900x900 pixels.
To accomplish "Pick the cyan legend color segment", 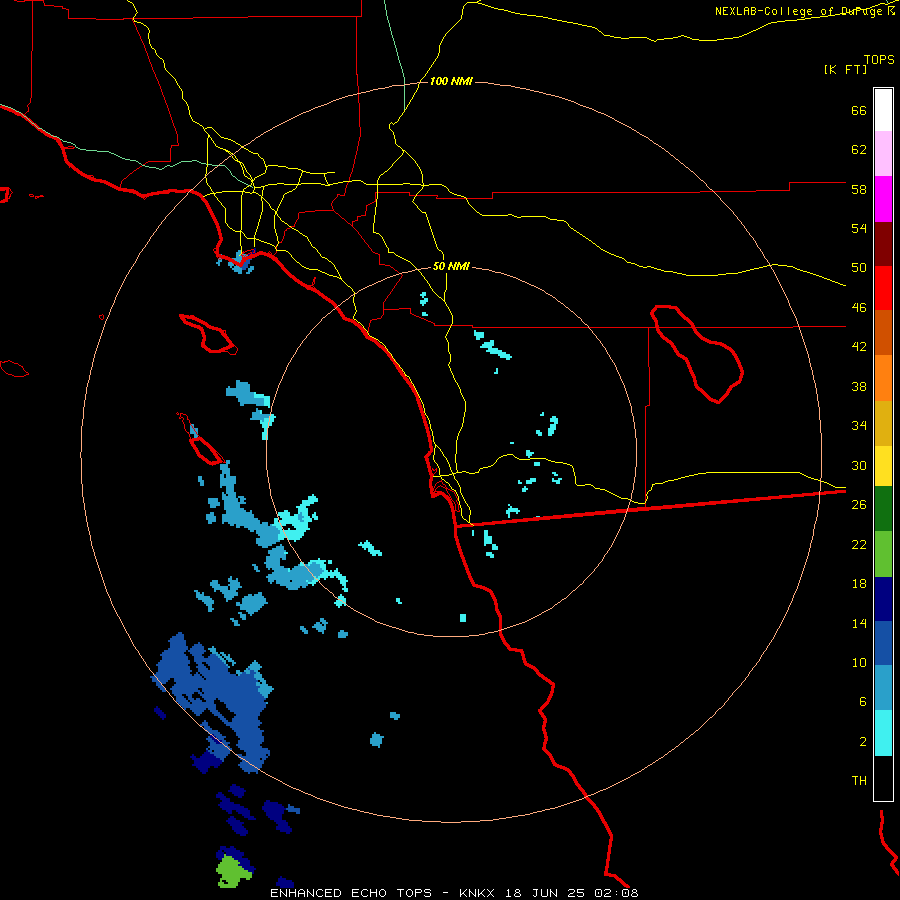I will (883, 733).
